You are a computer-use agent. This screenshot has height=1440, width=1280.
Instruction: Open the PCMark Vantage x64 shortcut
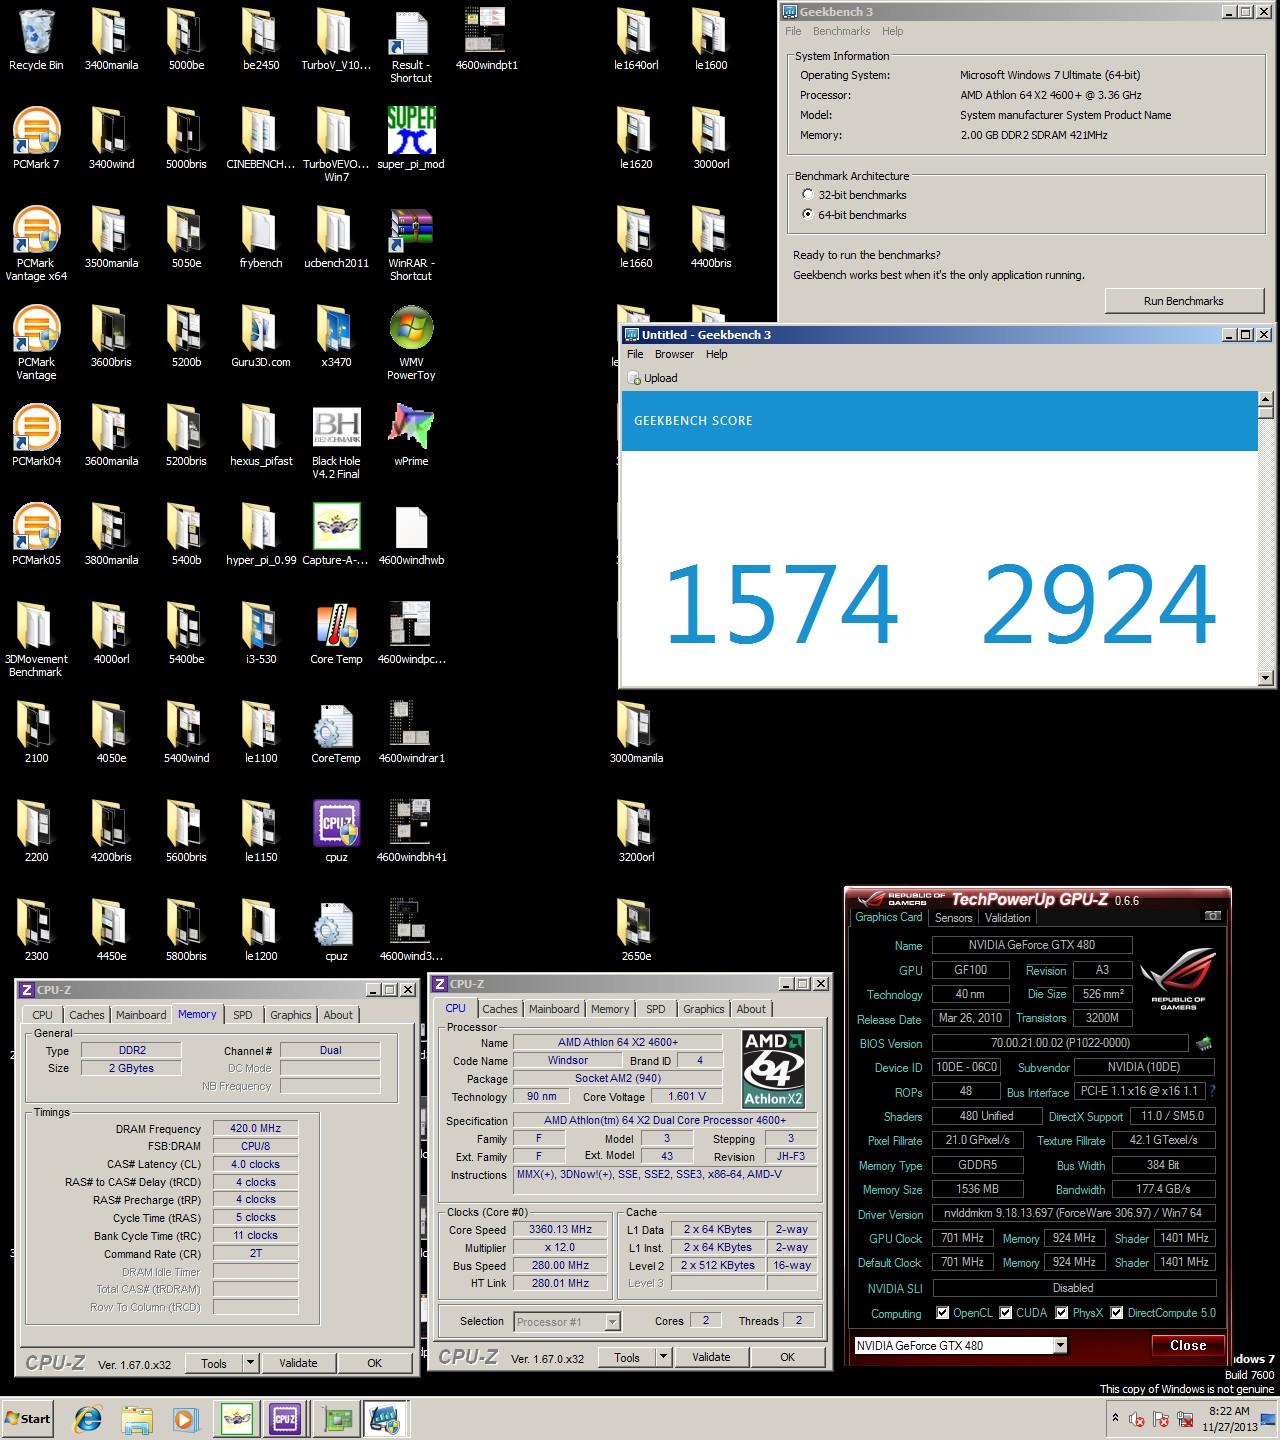[x=36, y=244]
